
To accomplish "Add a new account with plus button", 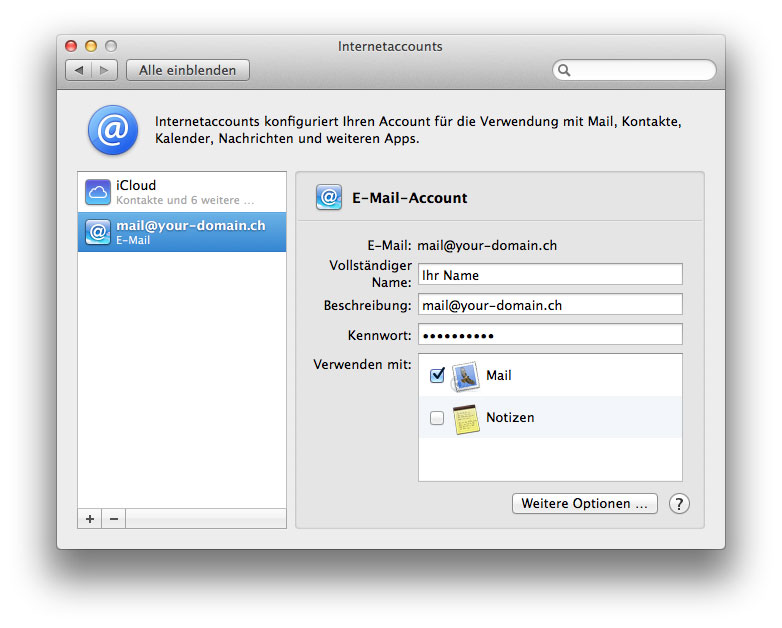I will (x=90, y=519).
